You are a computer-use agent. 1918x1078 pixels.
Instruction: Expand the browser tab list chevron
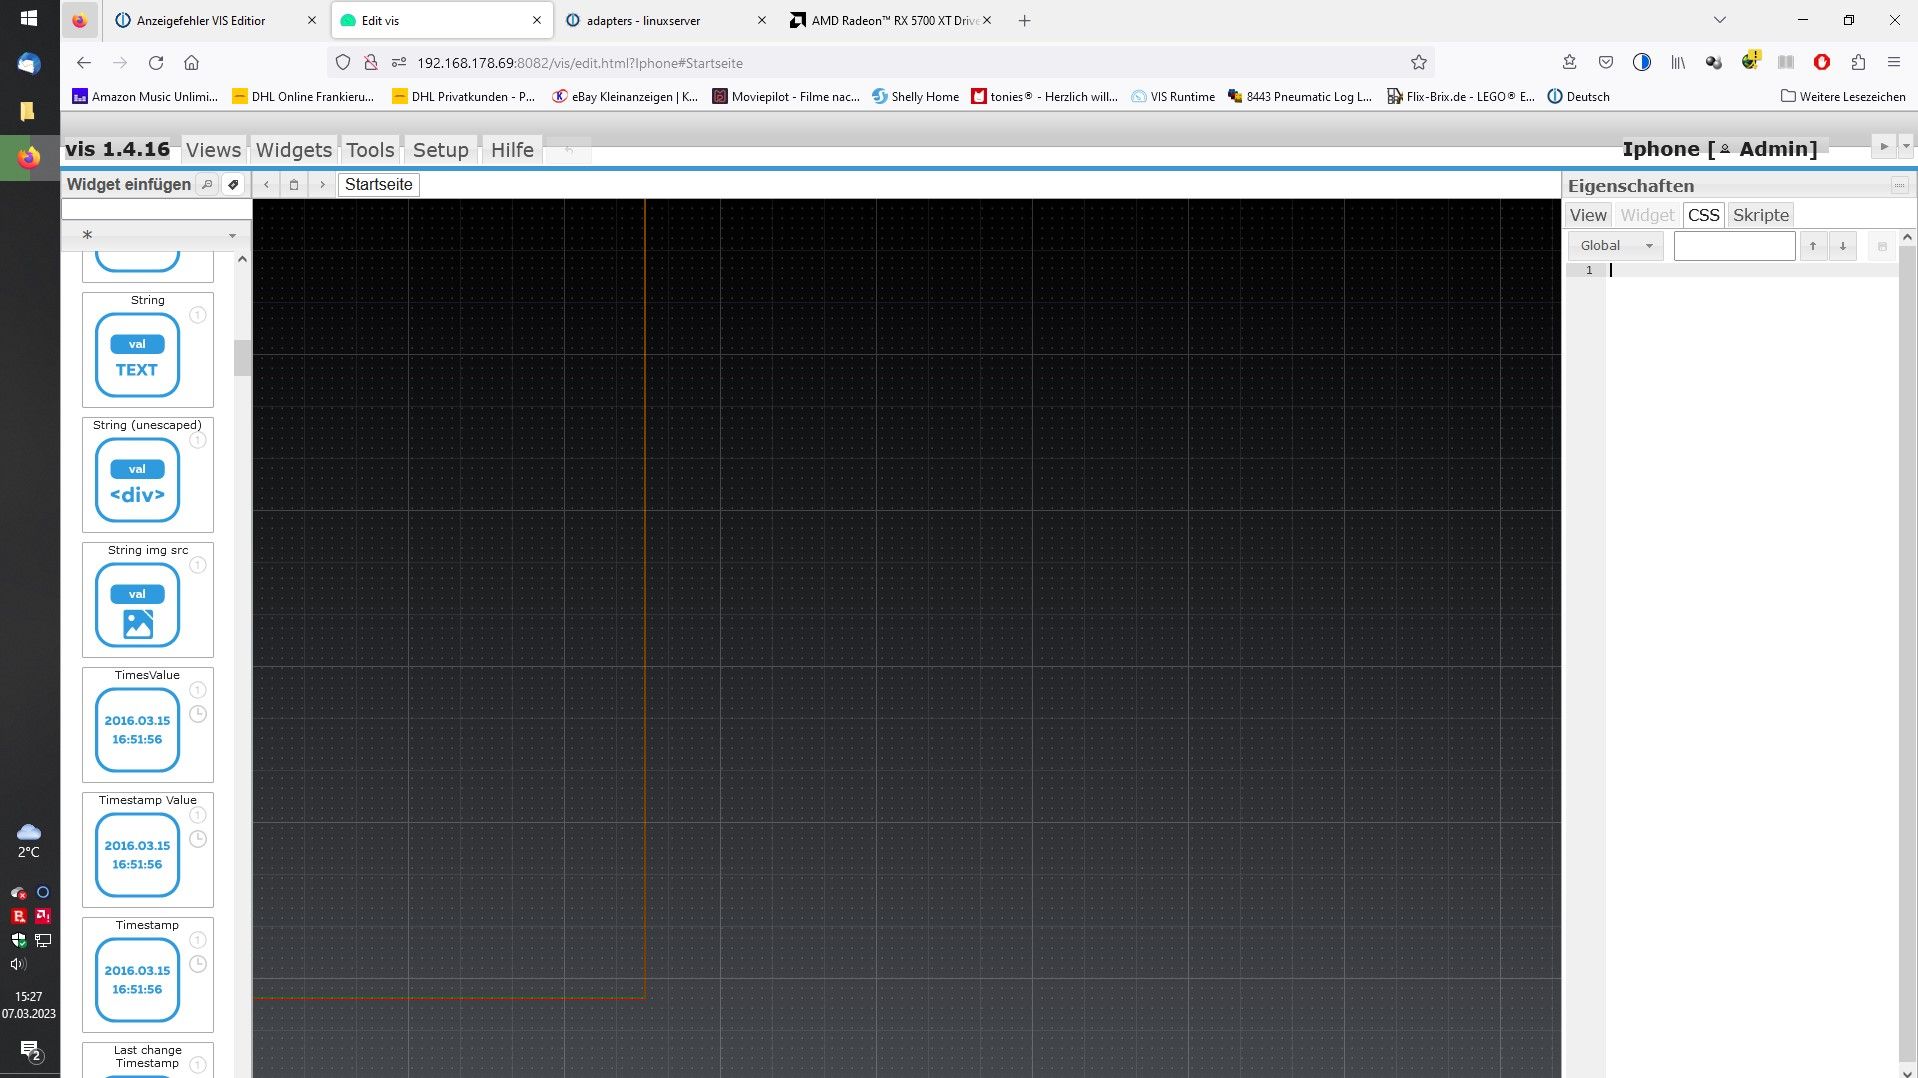pos(1719,20)
